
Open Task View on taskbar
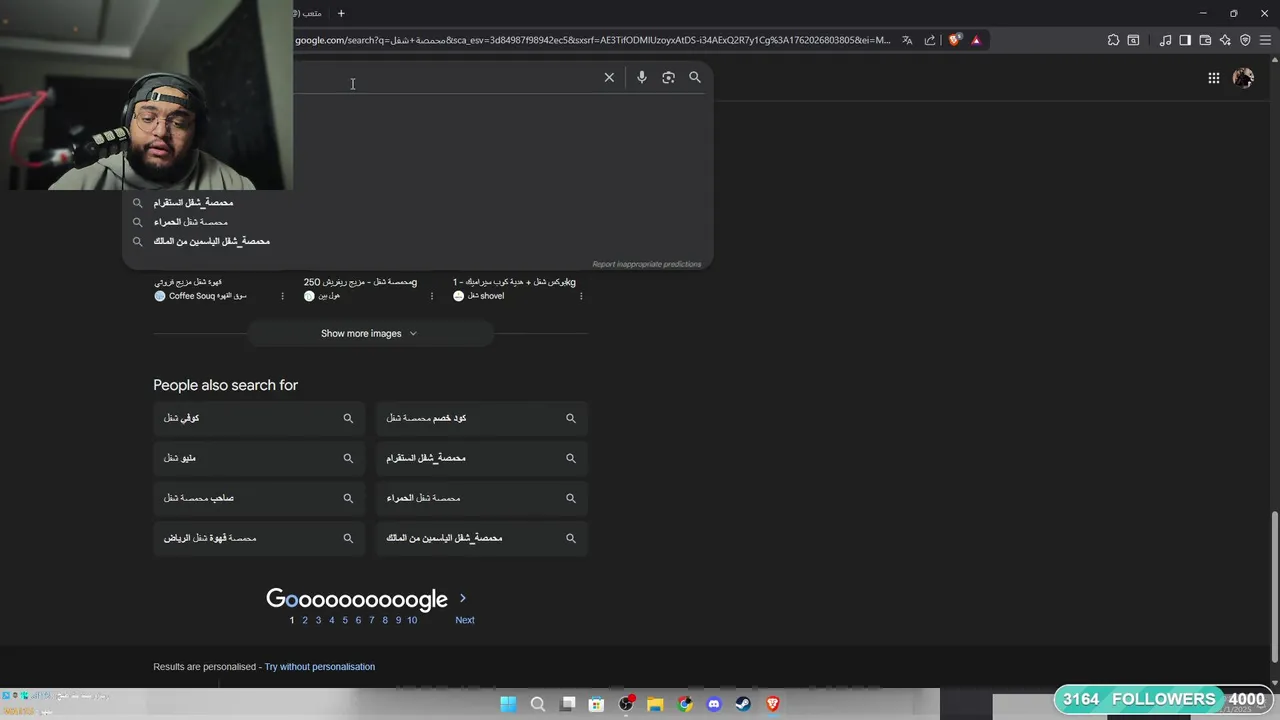568,704
